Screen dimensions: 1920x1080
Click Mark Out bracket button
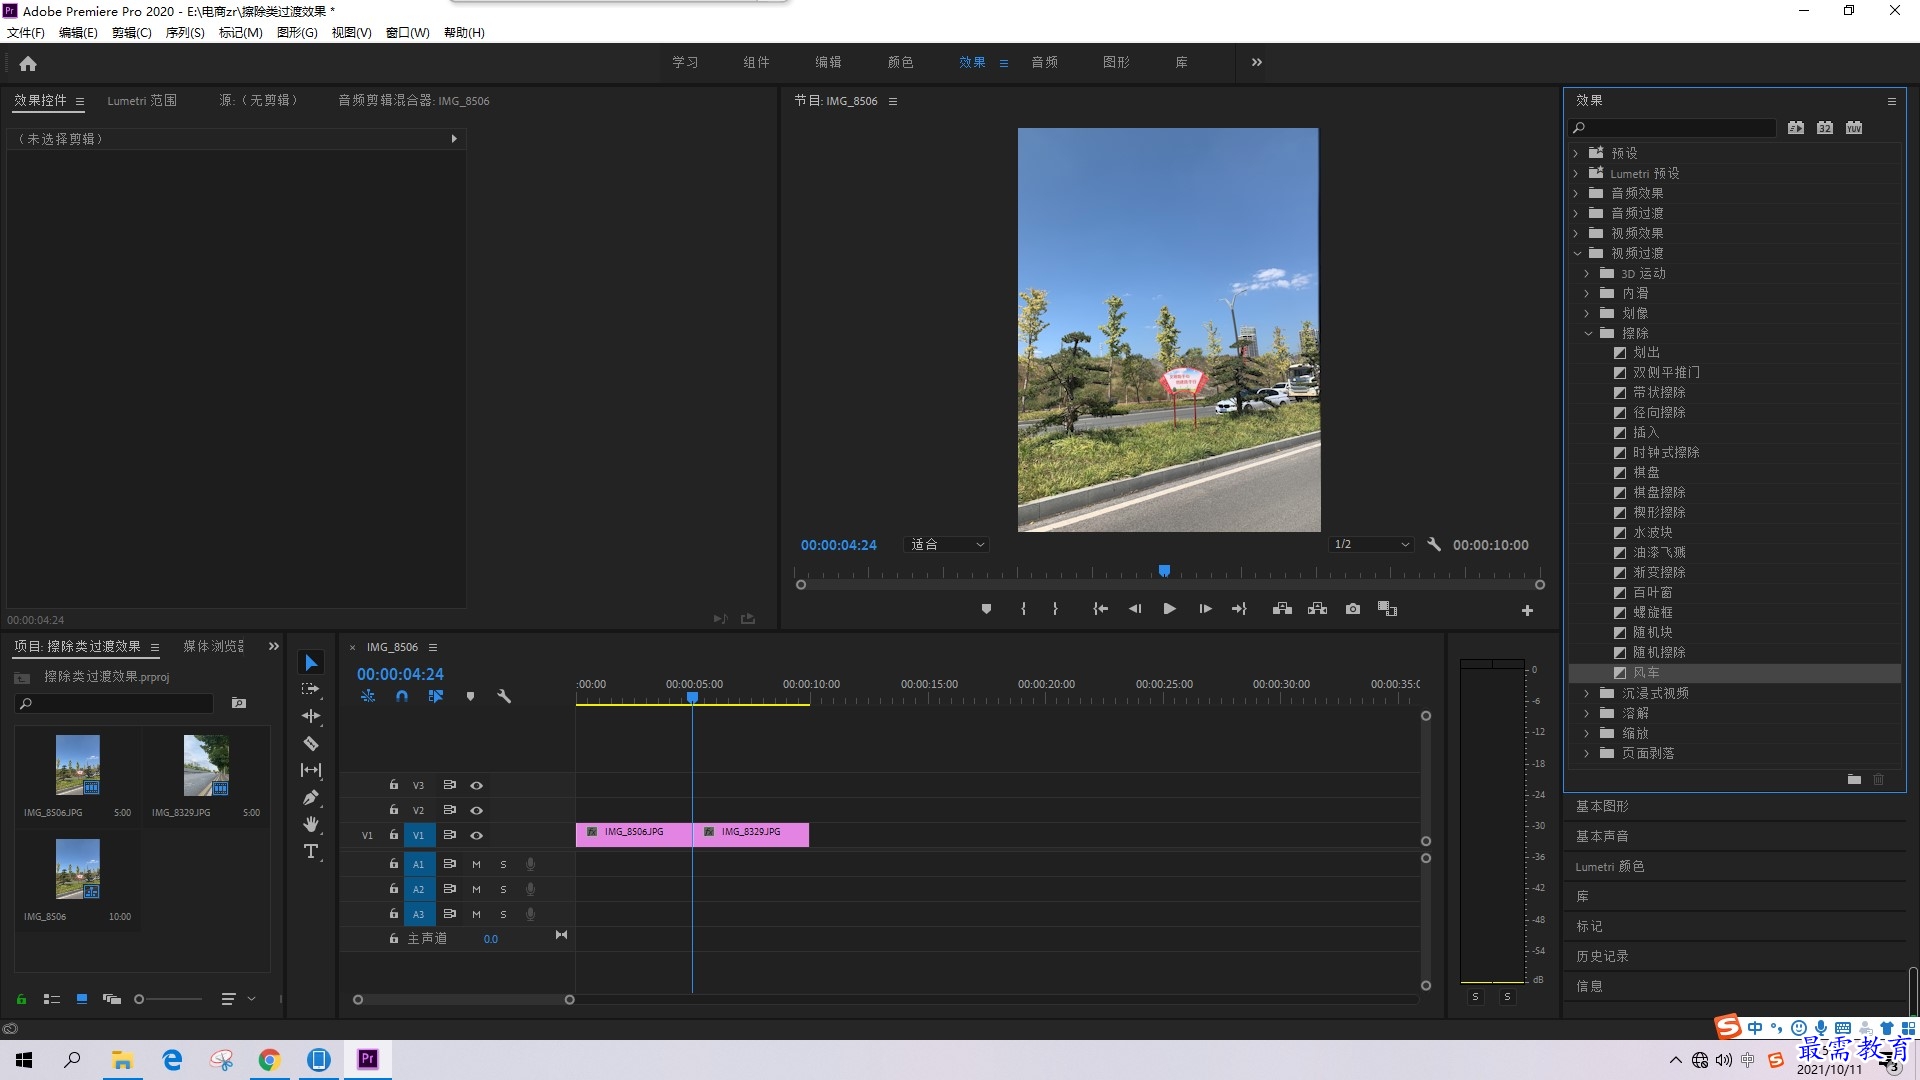(x=1055, y=609)
